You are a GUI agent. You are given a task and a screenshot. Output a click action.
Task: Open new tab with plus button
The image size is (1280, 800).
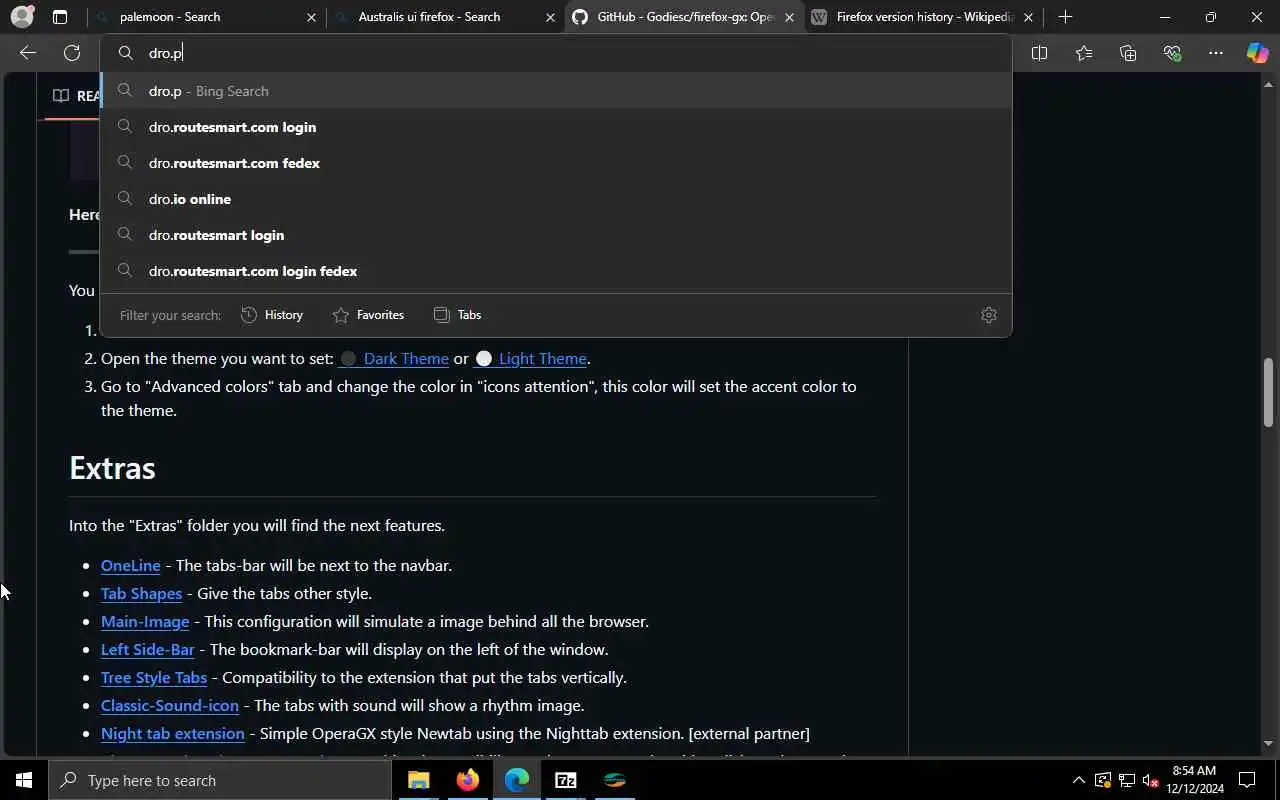coord(1065,17)
